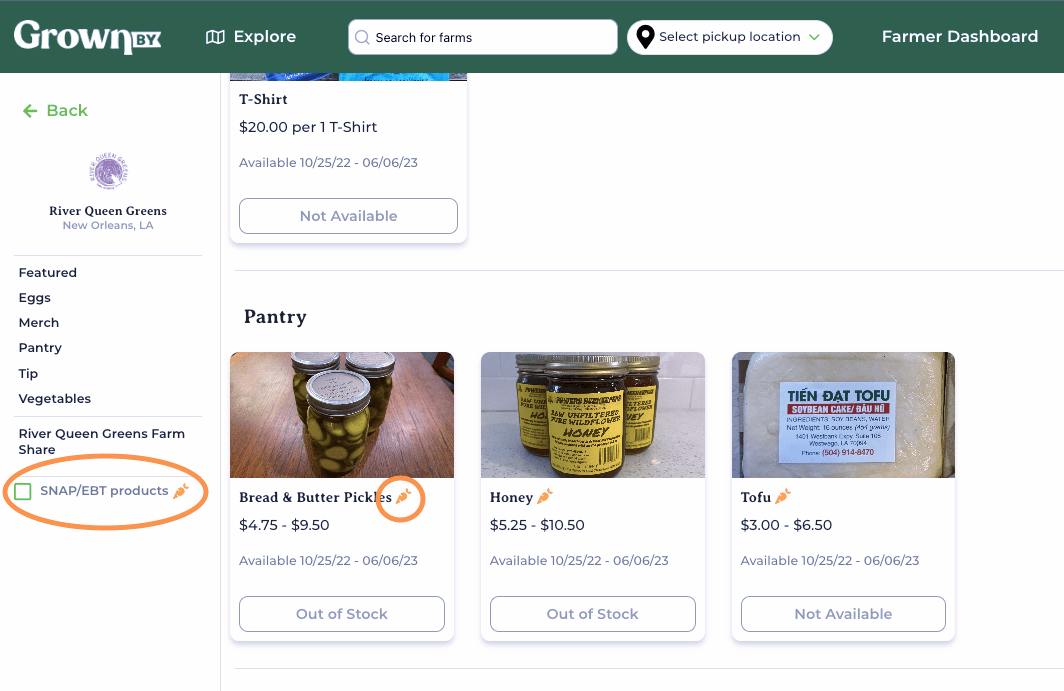Click the Back link with green arrow
The height and width of the screenshot is (691, 1064).
(x=55, y=110)
